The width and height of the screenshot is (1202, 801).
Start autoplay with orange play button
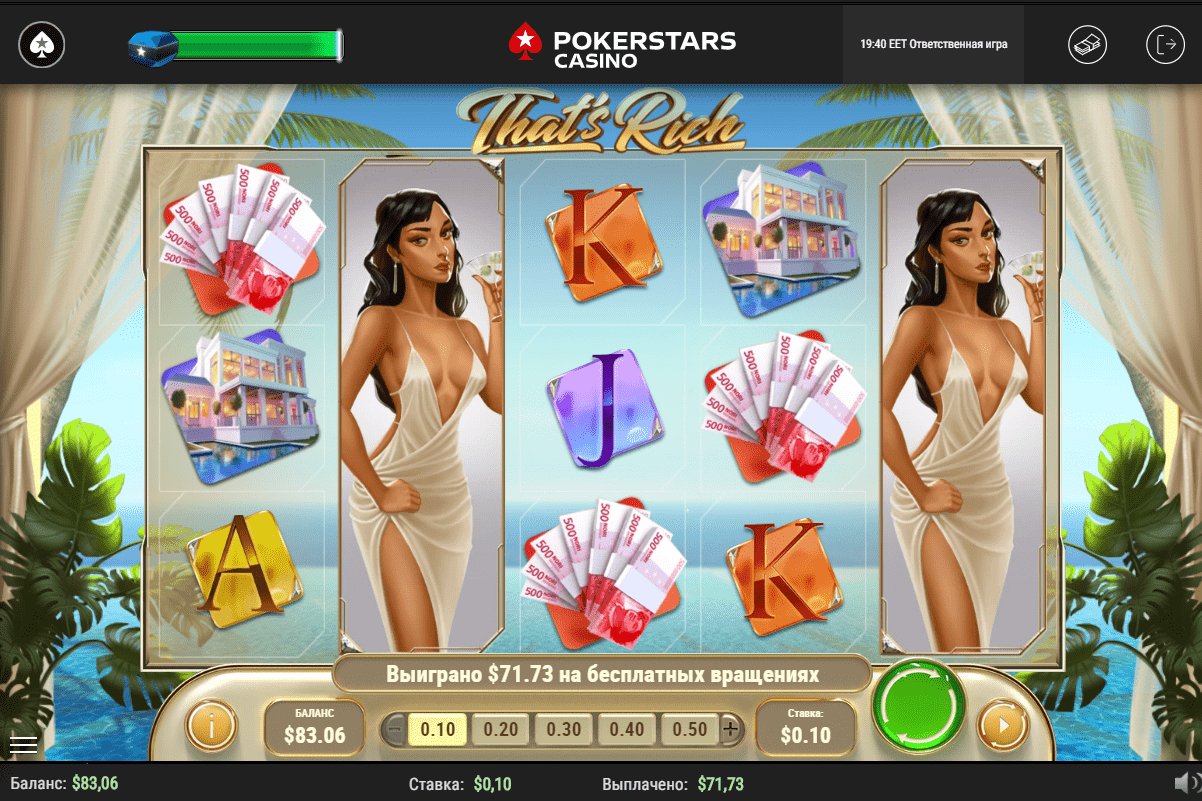1003,725
